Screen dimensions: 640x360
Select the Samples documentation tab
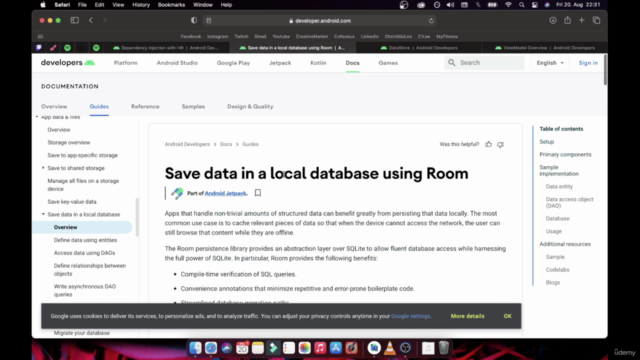pyautogui.click(x=193, y=107)
